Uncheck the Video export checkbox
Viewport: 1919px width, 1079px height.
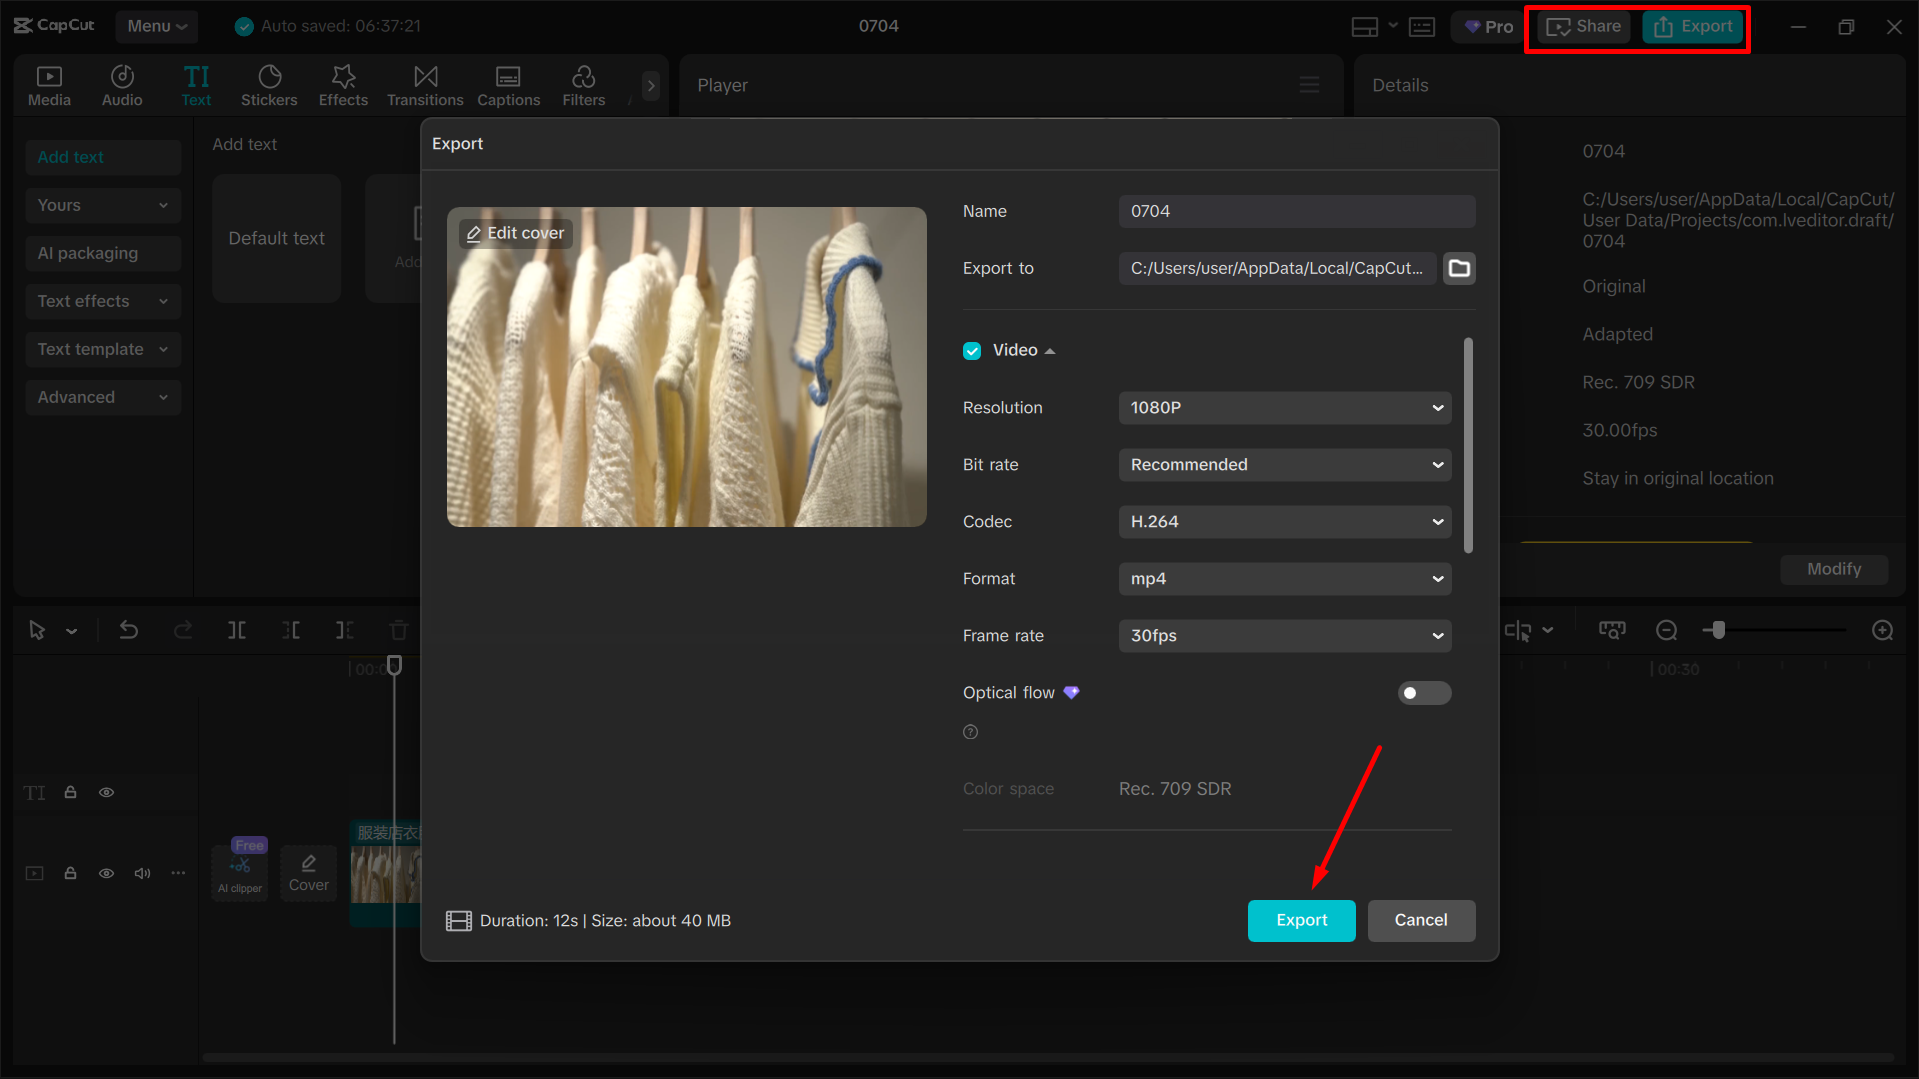(972, 350)
